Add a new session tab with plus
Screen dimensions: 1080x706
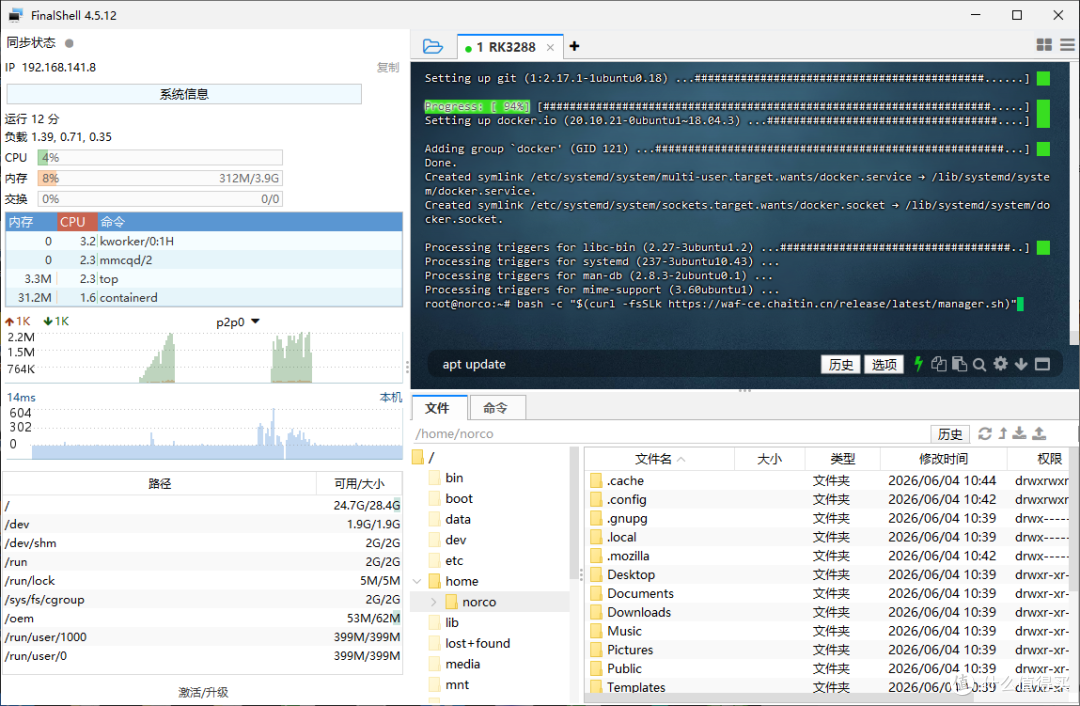(x=574, y=46)
